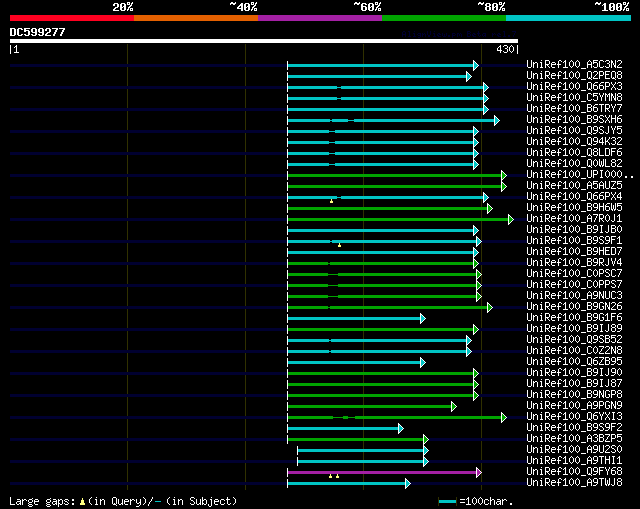The width and height of the screenshot is (640, 509).
Task: Click the cyan ~100% identity legend segment
Action: pos(569,18)
